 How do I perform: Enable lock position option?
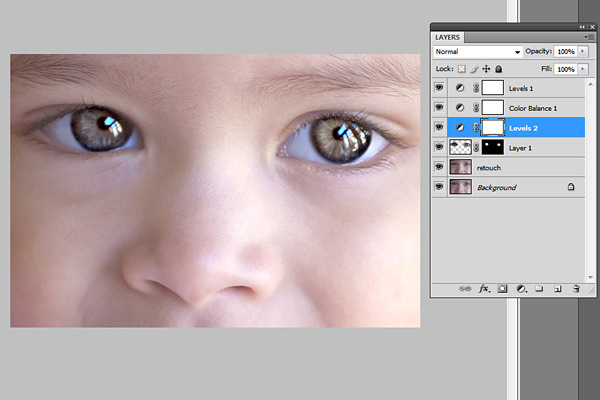[486, 69]
